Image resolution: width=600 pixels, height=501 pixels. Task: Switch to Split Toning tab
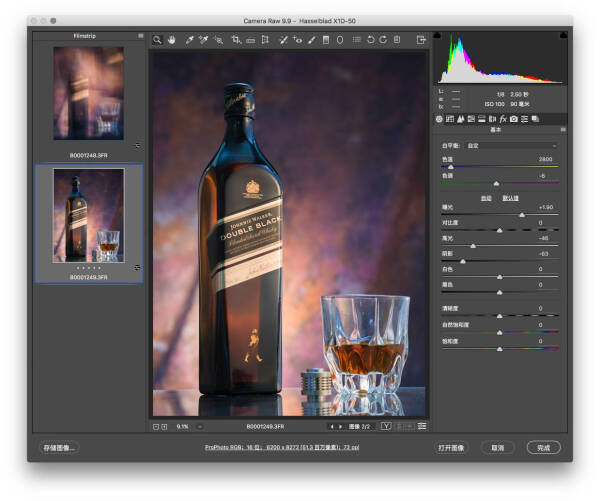[x=482, y=119]
